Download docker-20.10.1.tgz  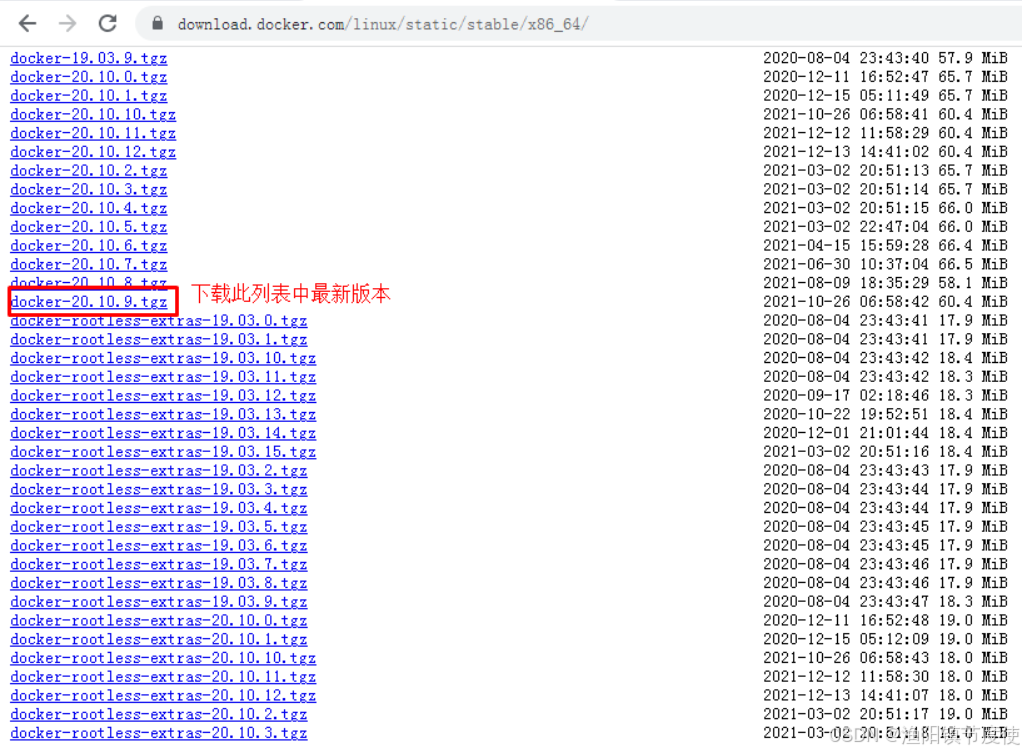coord(89,96)
